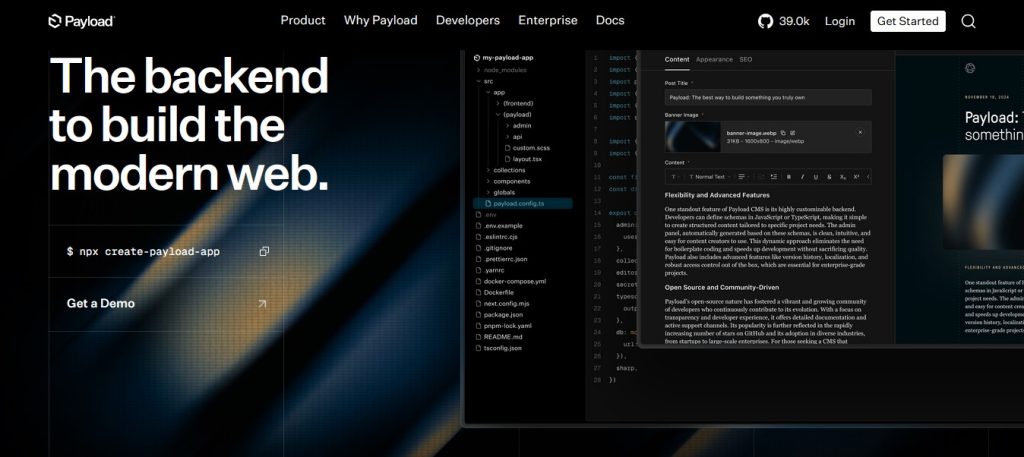
Task: Open the text alignment dropdown in toolbar
Action: point(743,177)
